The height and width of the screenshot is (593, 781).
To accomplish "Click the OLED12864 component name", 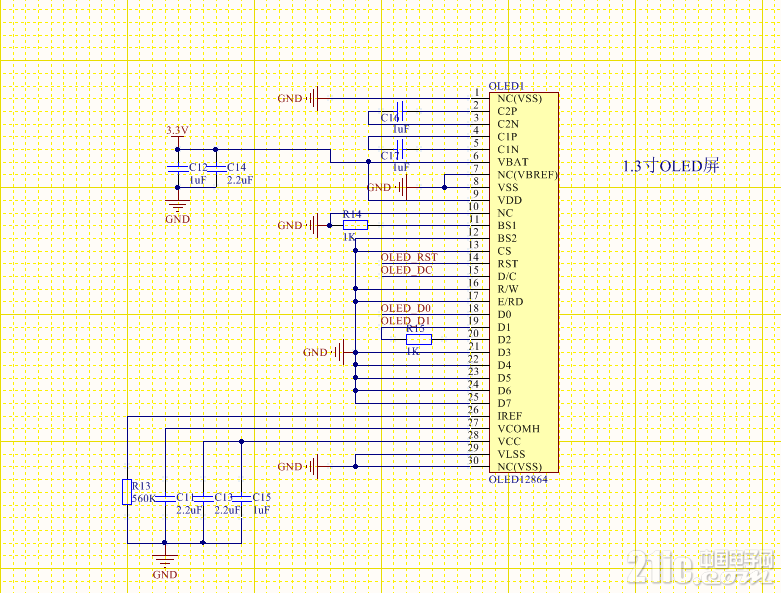I will [x=518, y=479].
